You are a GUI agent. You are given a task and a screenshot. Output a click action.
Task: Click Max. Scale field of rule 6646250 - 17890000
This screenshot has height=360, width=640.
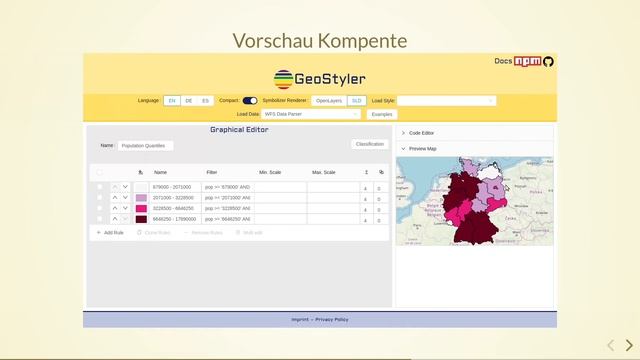[333, 219]
